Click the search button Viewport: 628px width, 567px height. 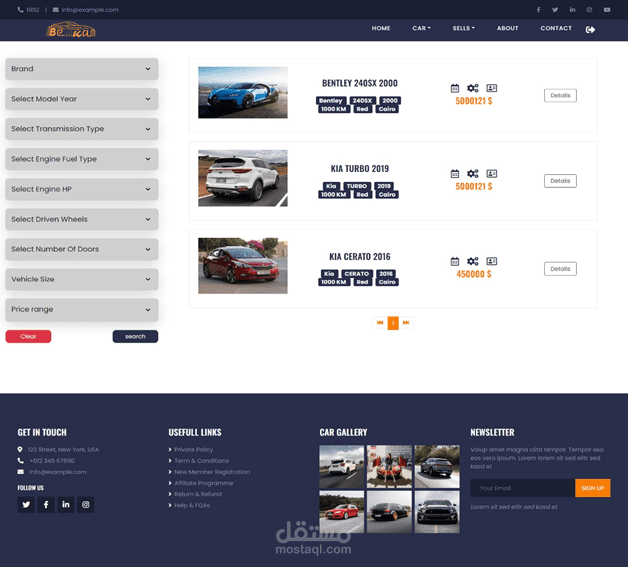[135, 336]
